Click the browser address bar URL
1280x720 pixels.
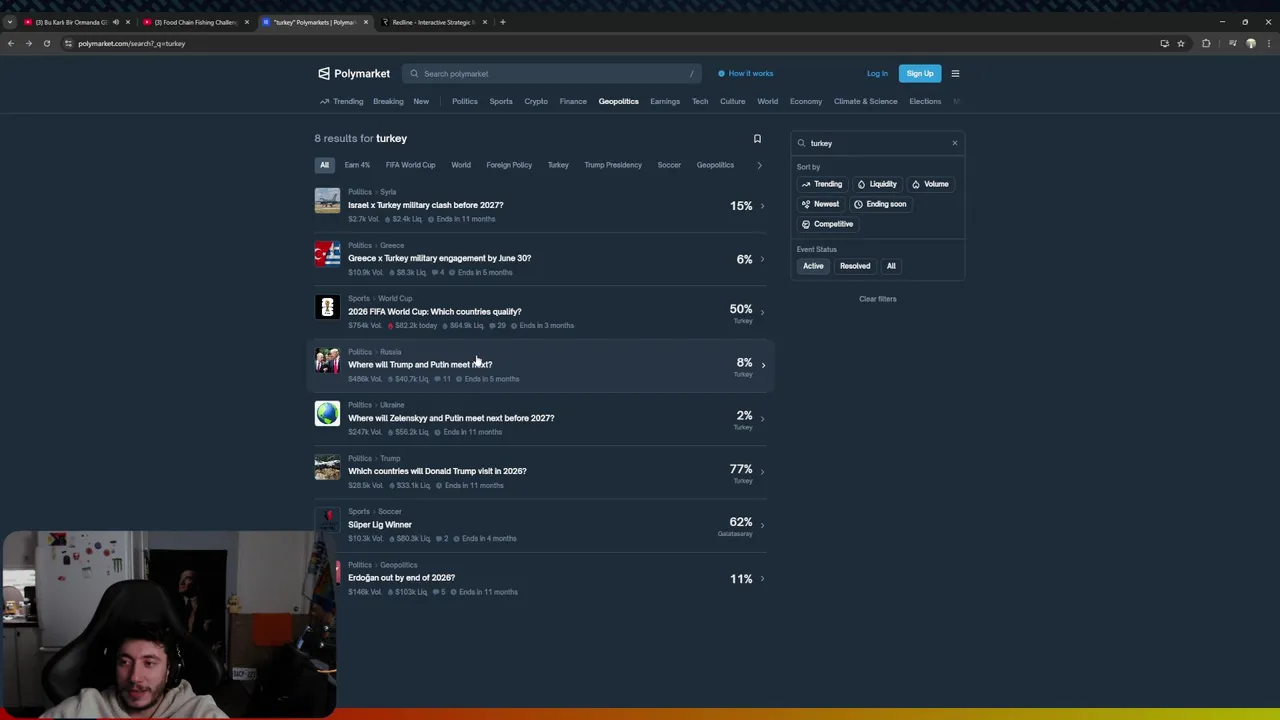click(131, 43)
